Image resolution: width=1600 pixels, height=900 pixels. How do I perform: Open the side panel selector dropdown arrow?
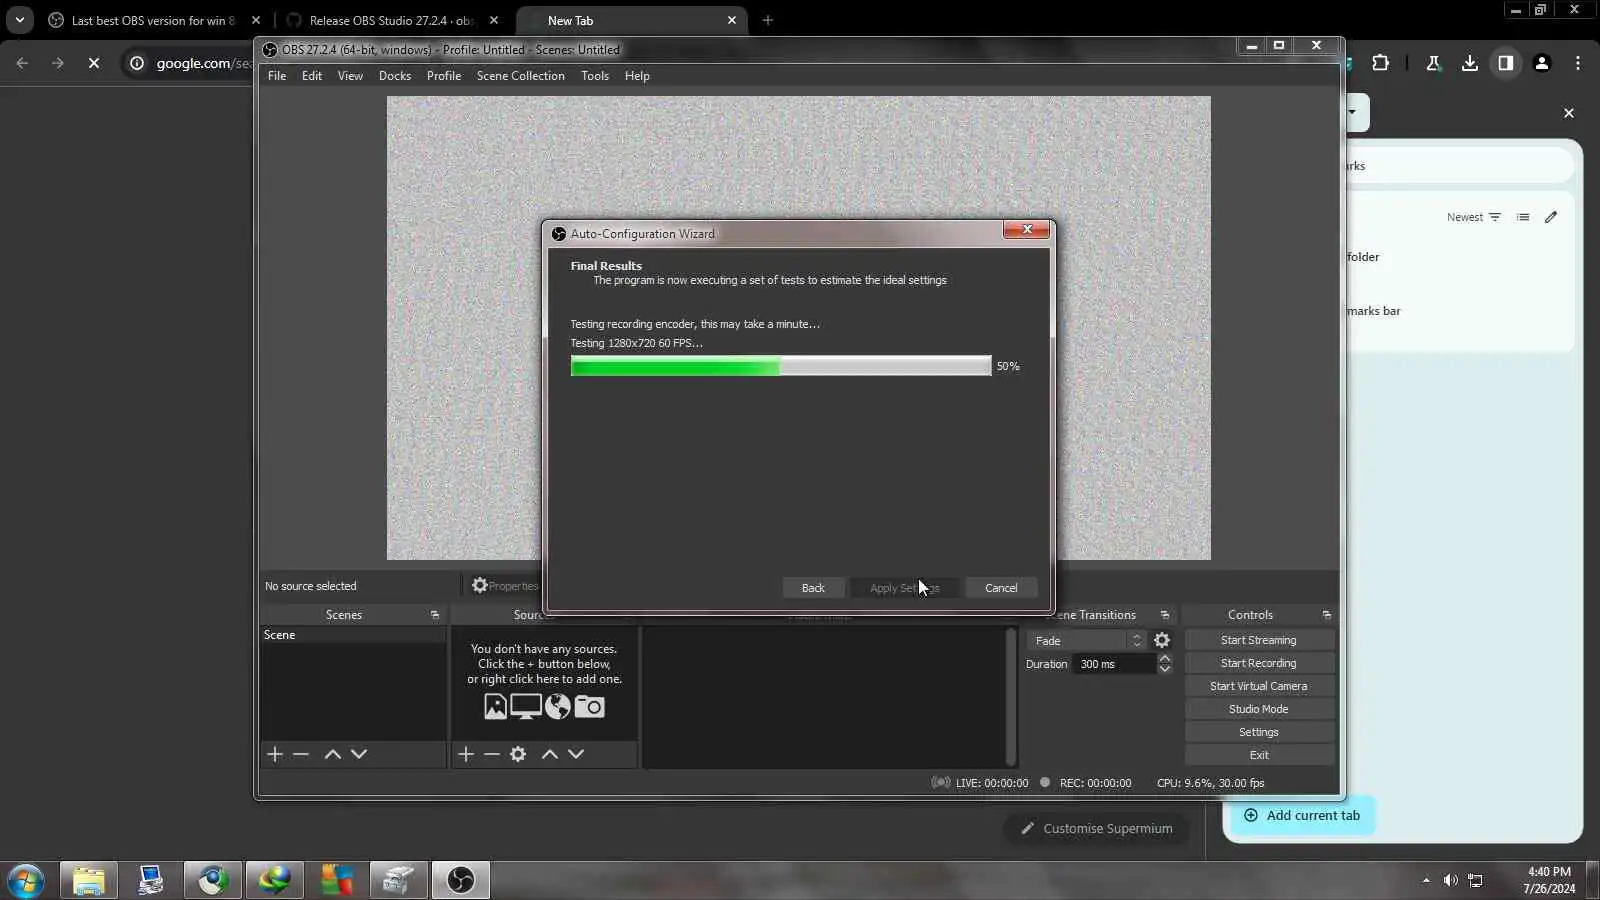tap(1352, 112)
